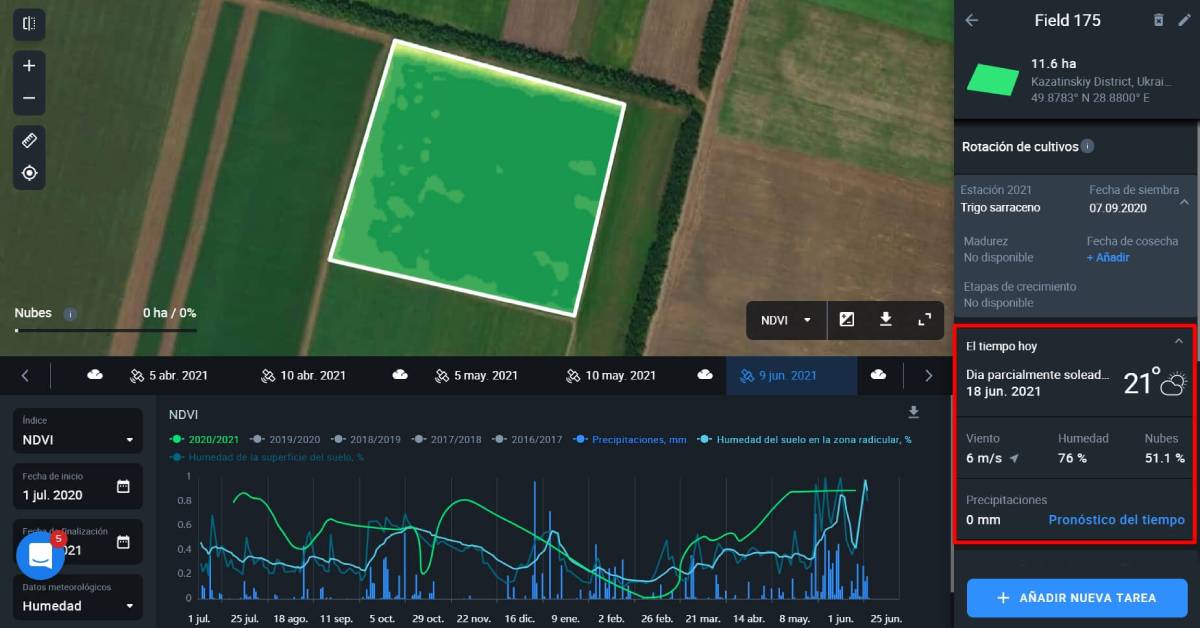Open the Índice NDVI dropdown
Image resolution: width=1200 pixels, height=628 pixels.
tap(78, 439)
